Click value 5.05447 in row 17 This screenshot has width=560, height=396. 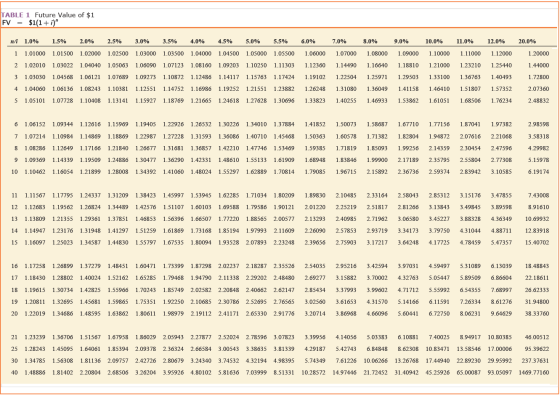click(x=439, y=278)
